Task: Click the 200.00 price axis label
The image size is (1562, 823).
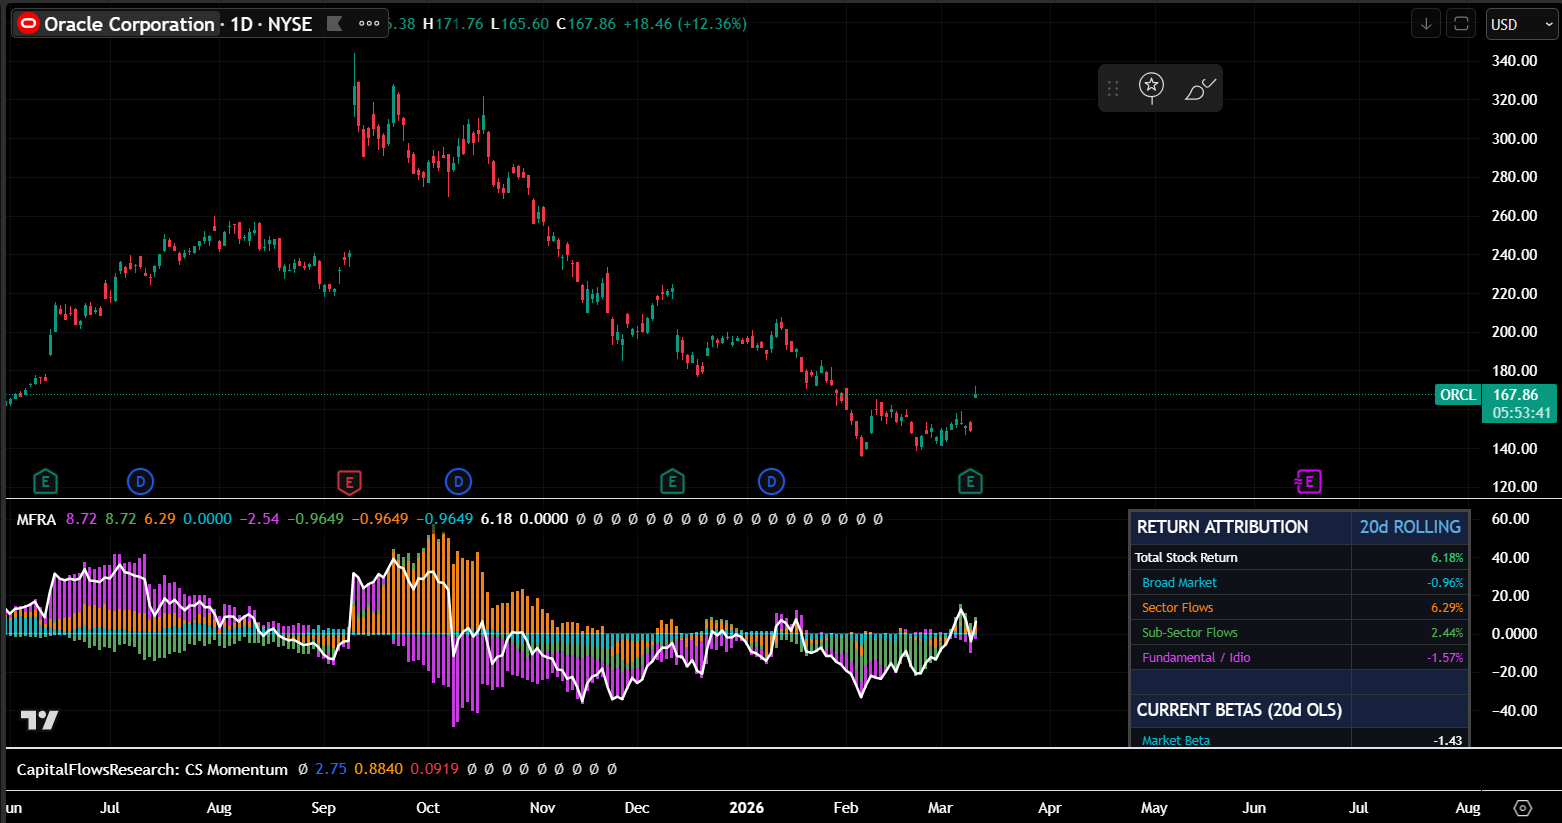Action: click(1514, 332)
